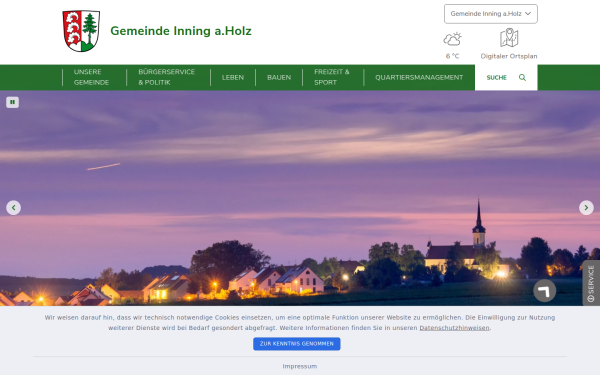This screenshot has width=600, height=375.
Task: Click the Suche search field
Action: [x=506, y=78]
